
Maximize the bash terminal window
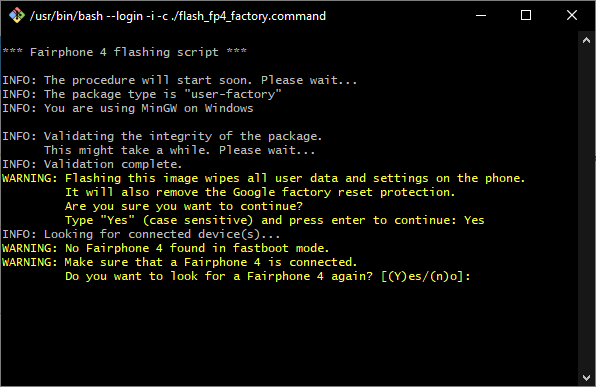click(x=526, y=16)
